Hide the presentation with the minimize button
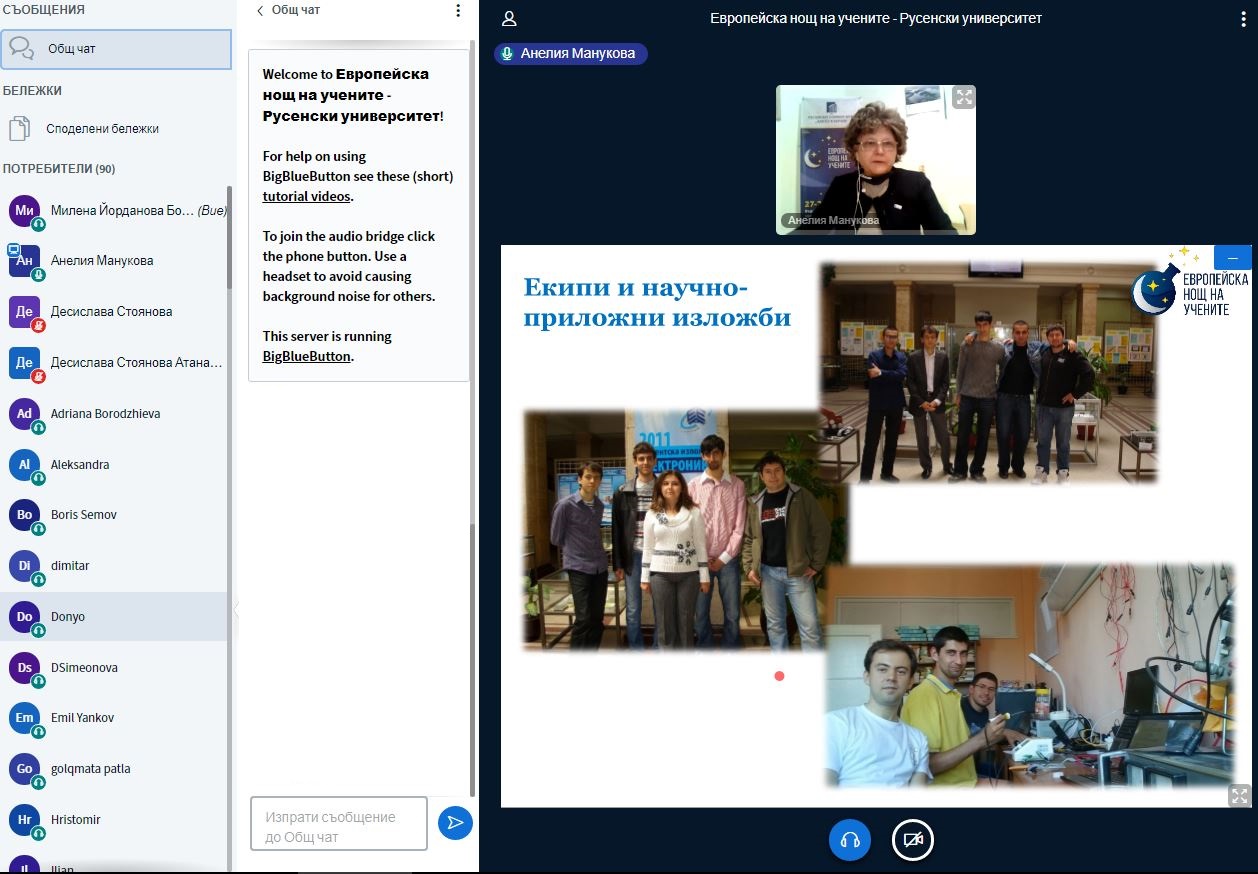 [x=1232, y=258]
